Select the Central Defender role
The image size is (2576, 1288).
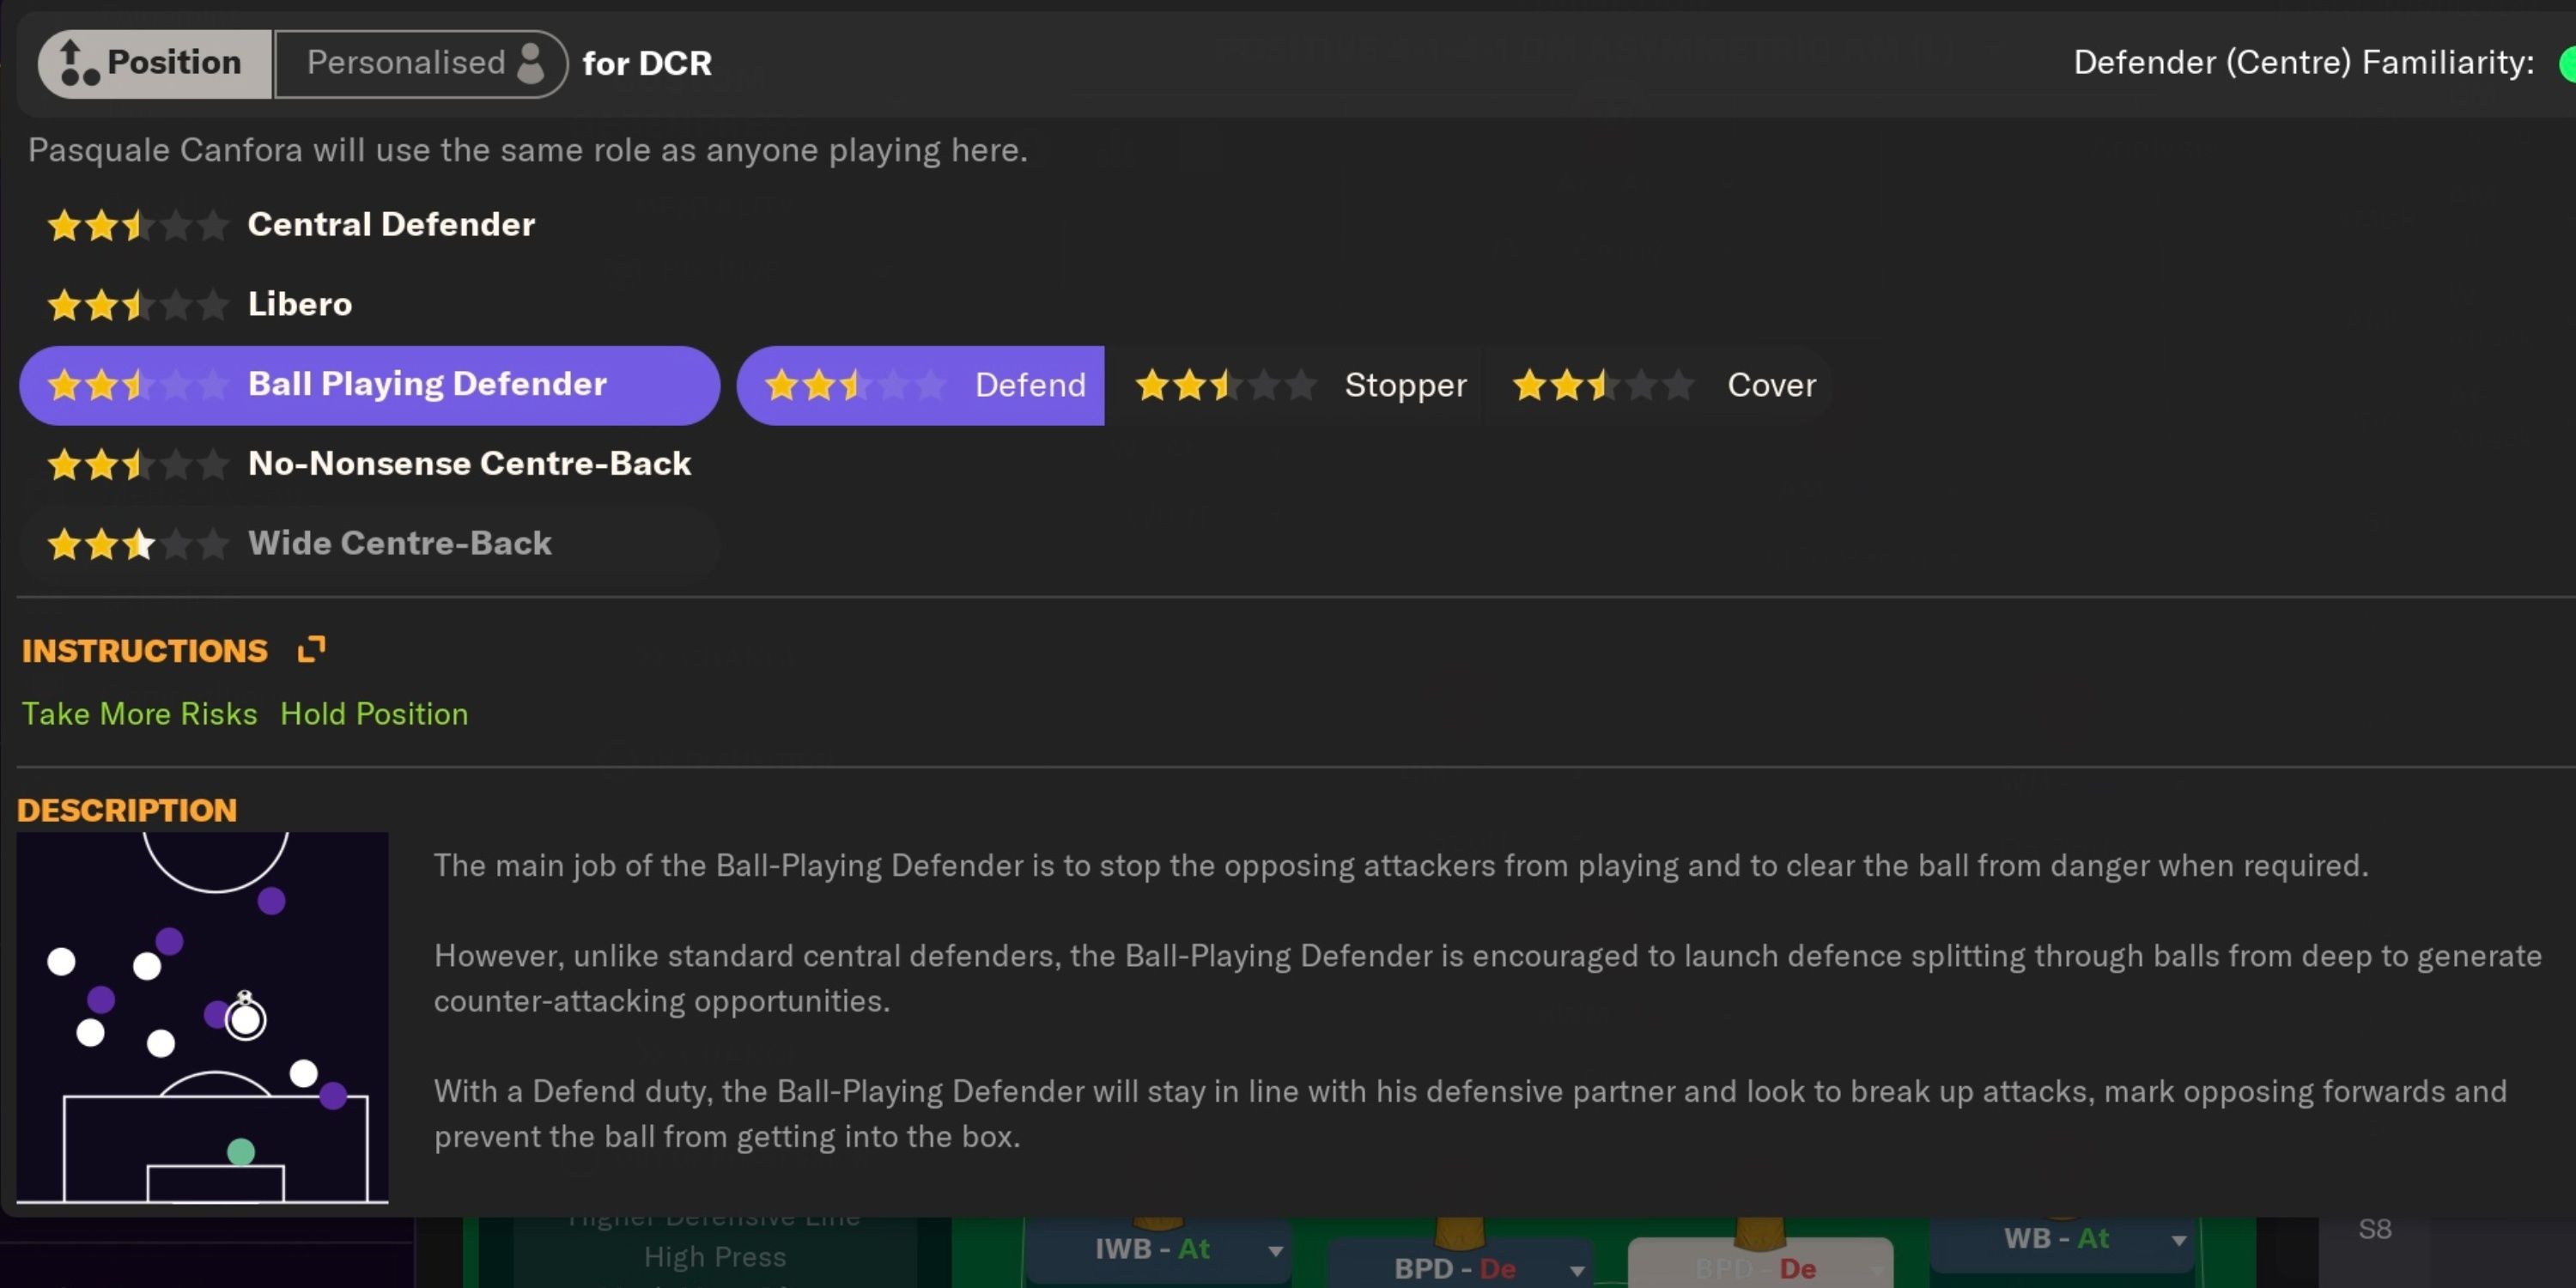tap(390, 224)
